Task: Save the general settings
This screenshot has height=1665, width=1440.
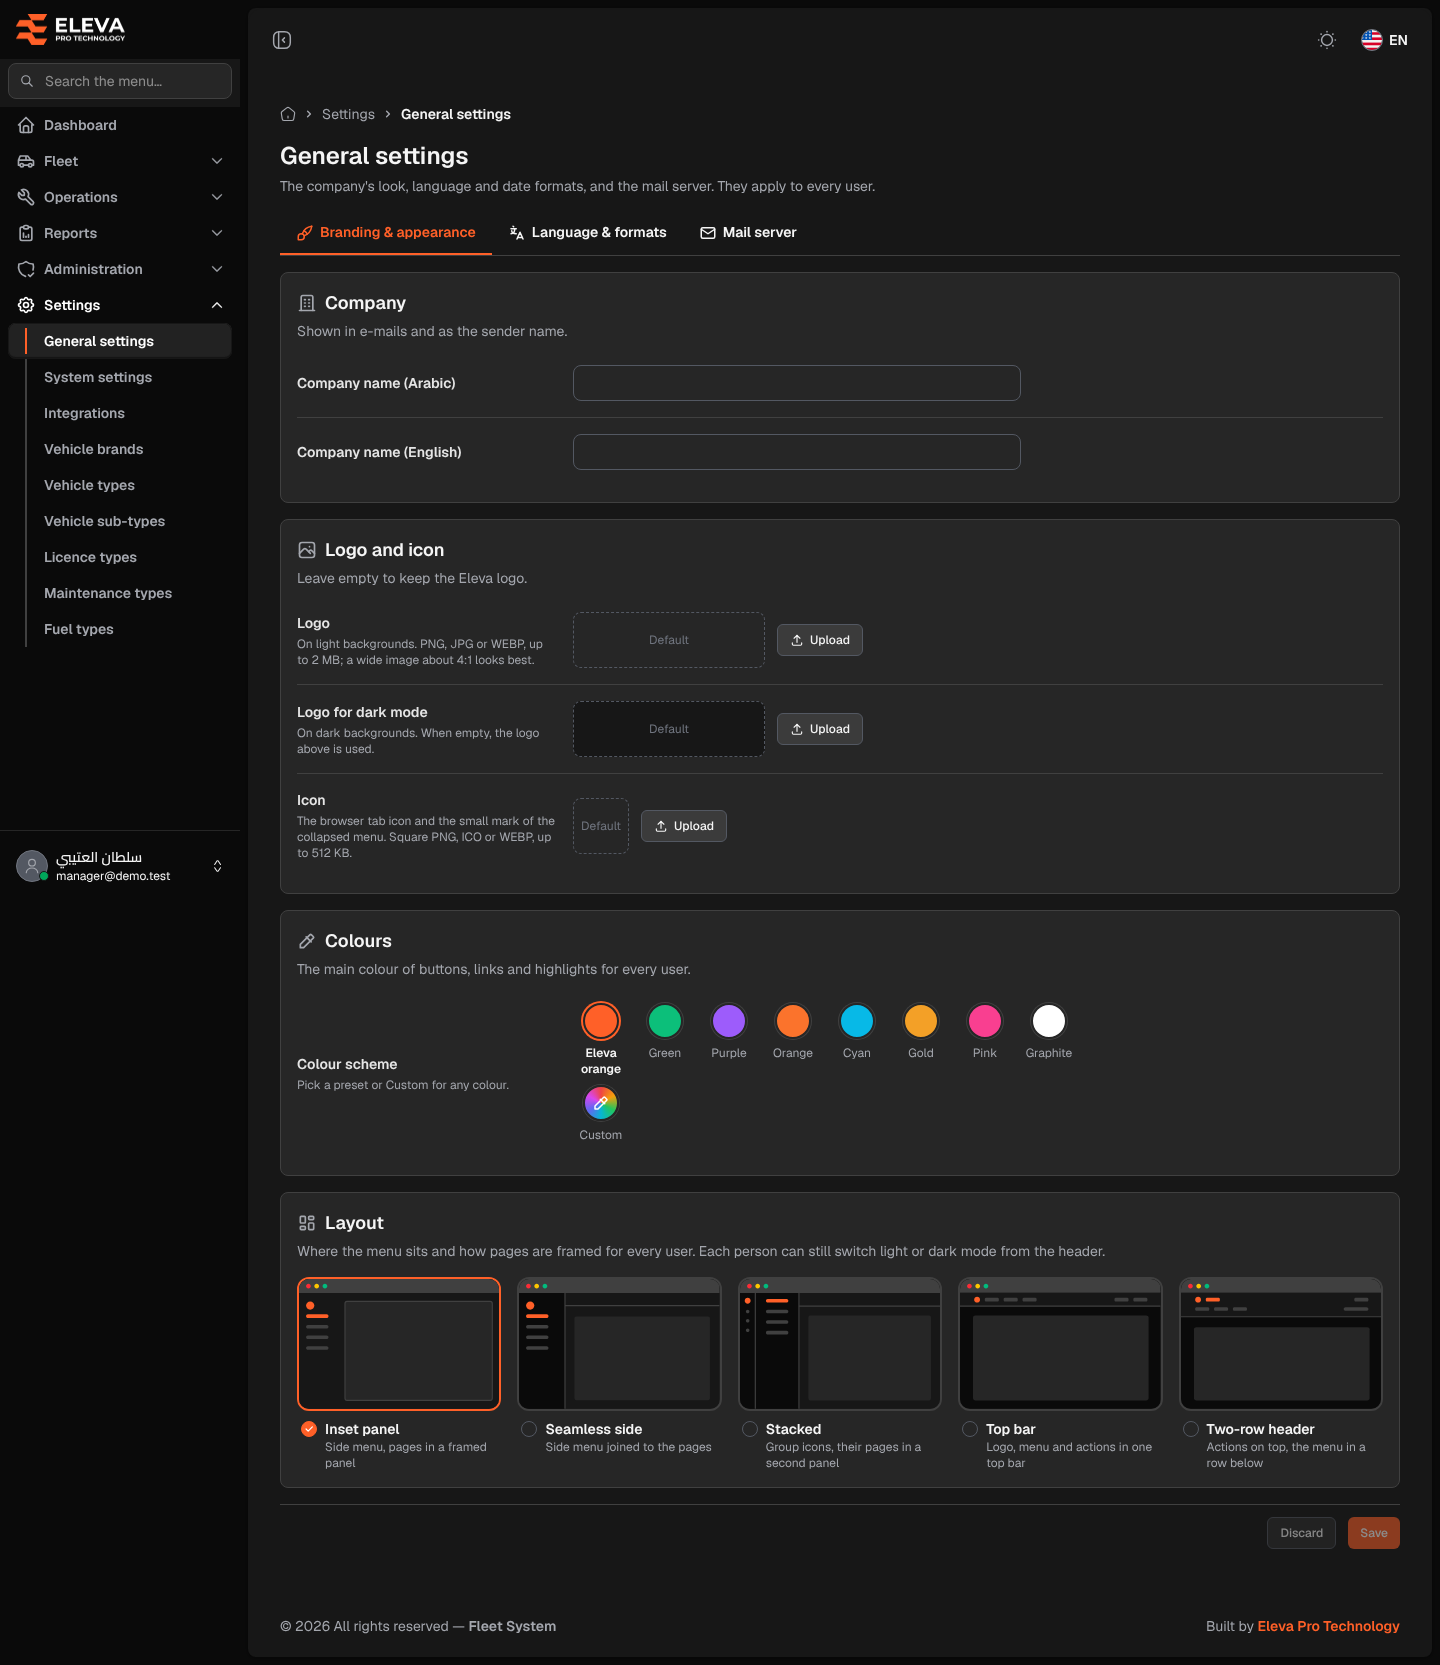Action: (1374, 1533)
